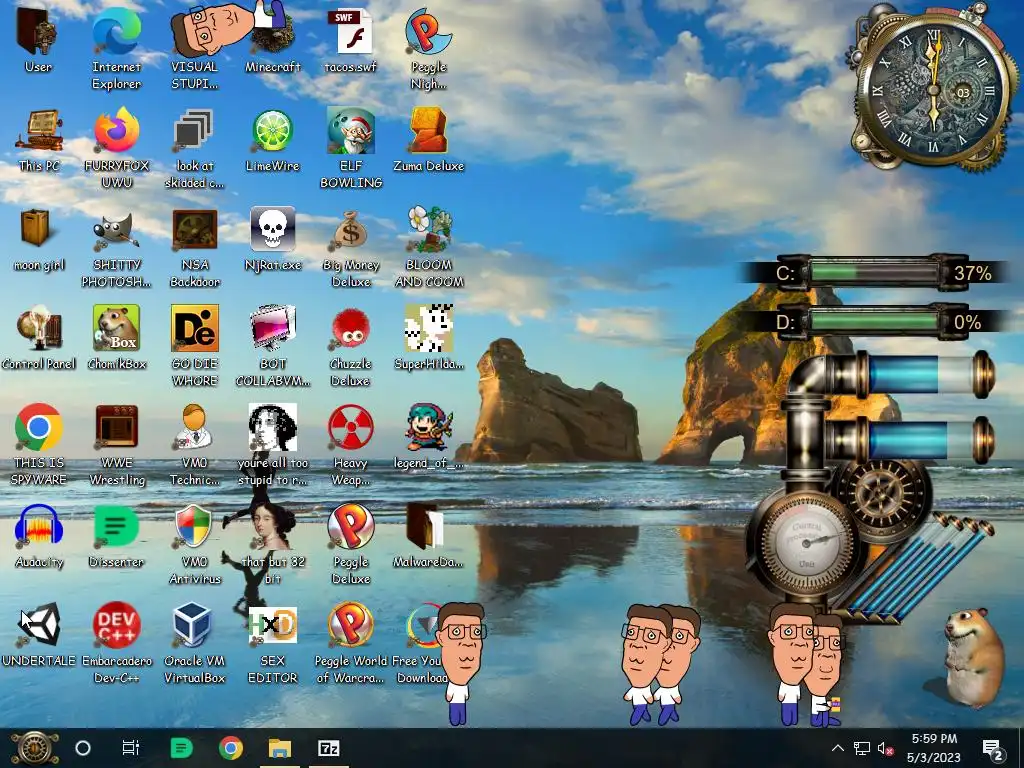Screen dimensions: 1024x768
Task: Launch ChomikBox shortcut
Action: (x=116, y=338)
